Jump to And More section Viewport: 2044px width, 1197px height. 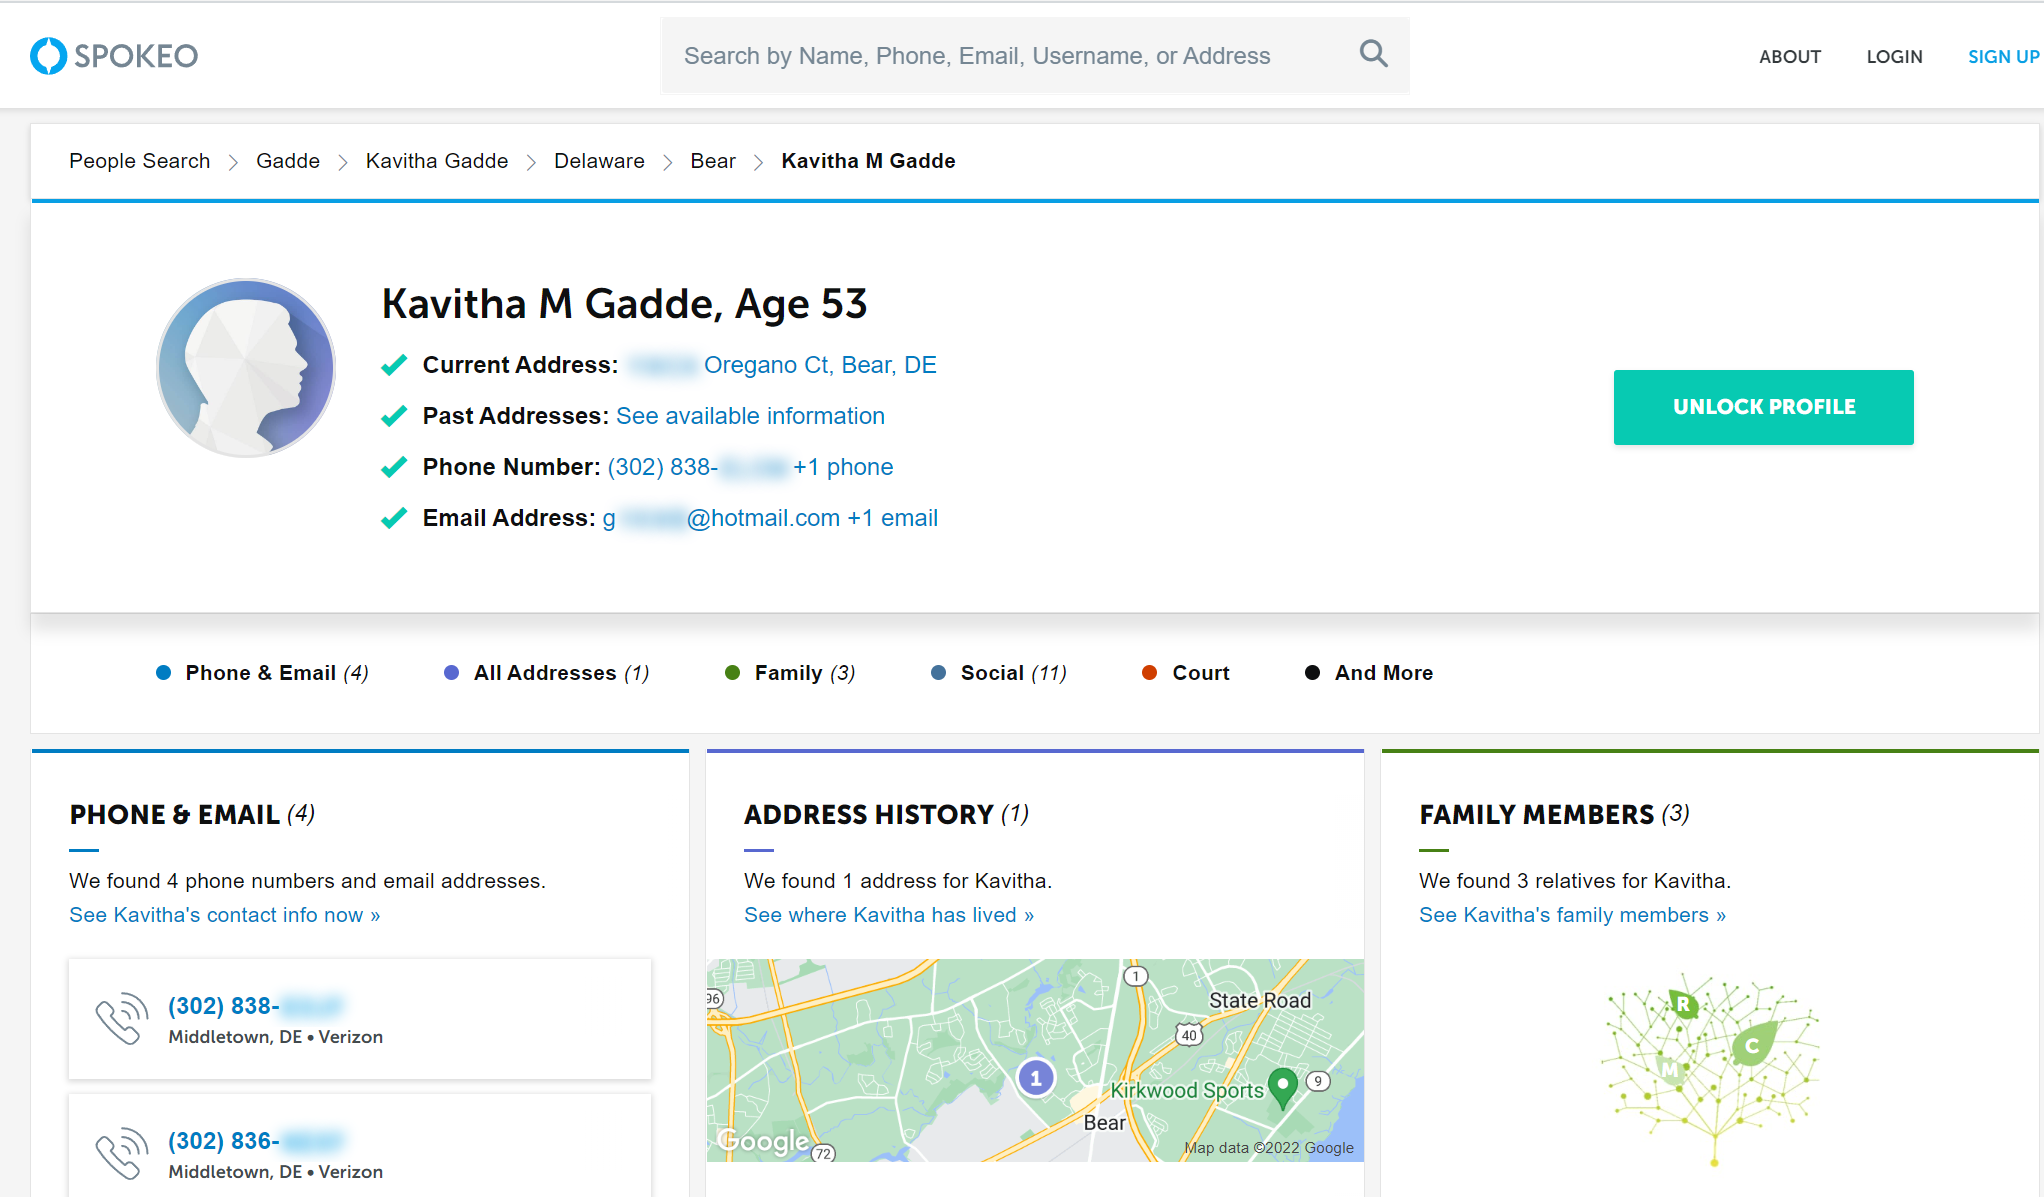pyautogui.click(x=1368, y=673)
